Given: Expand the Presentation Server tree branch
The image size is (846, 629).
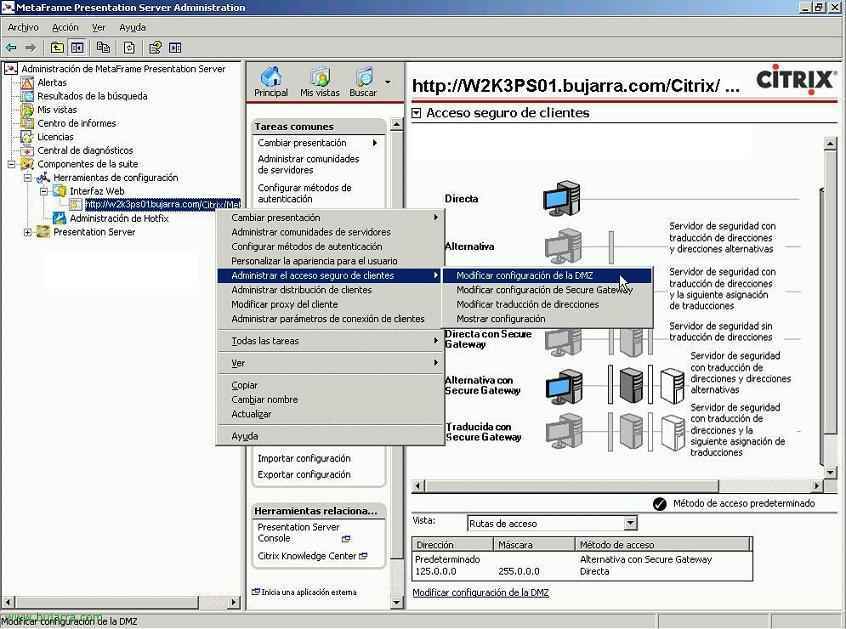Looking at the screenshot, I should pos(28,232).
